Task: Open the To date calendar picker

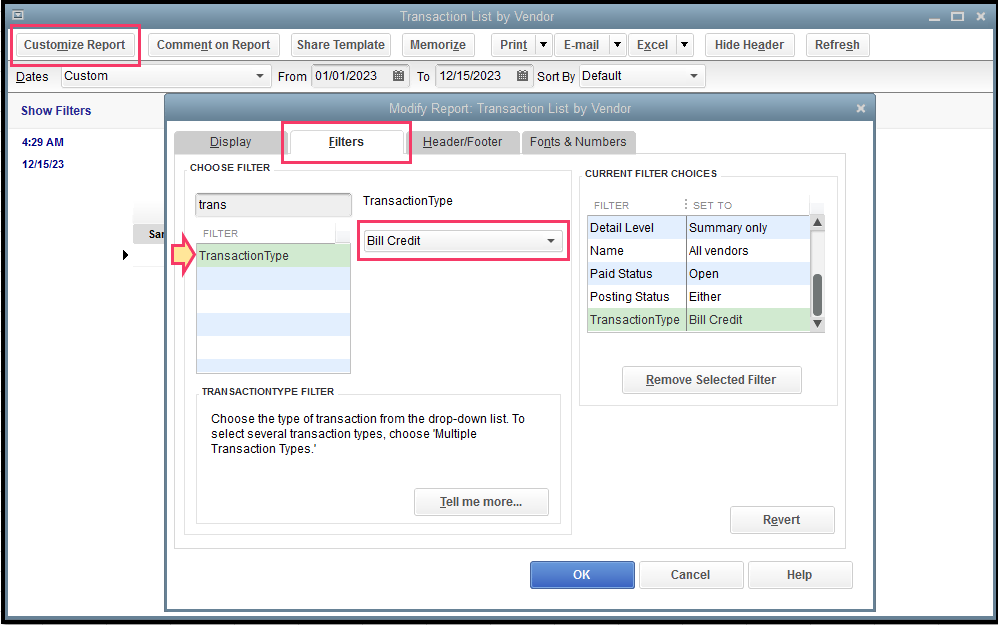Action: (523, 76)
